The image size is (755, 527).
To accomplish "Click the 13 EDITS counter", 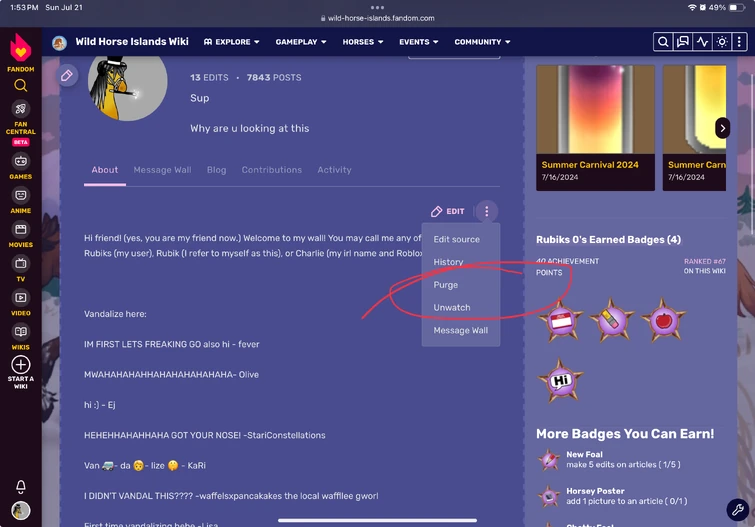I will pos(209,78).
